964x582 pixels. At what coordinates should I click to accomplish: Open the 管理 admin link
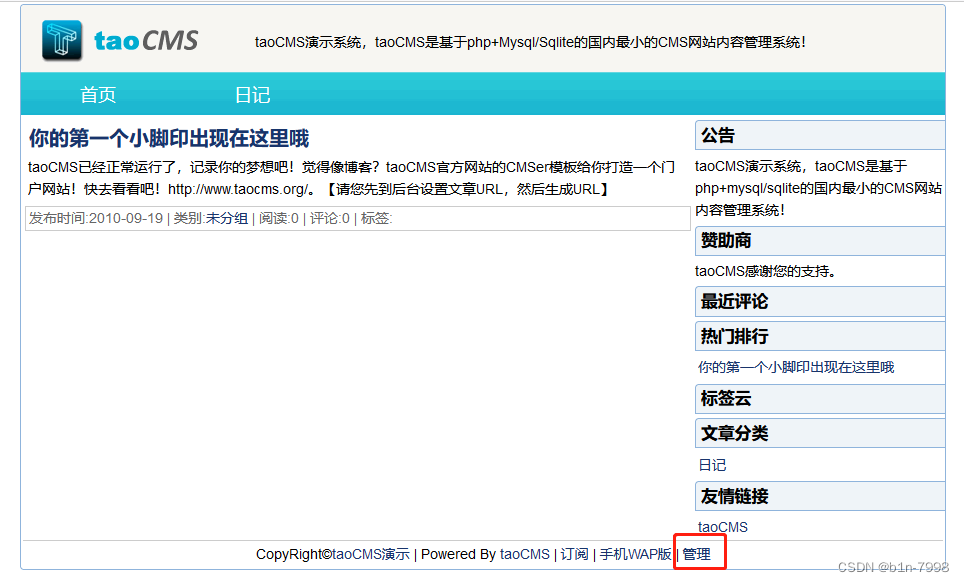[x=697, y=554]
